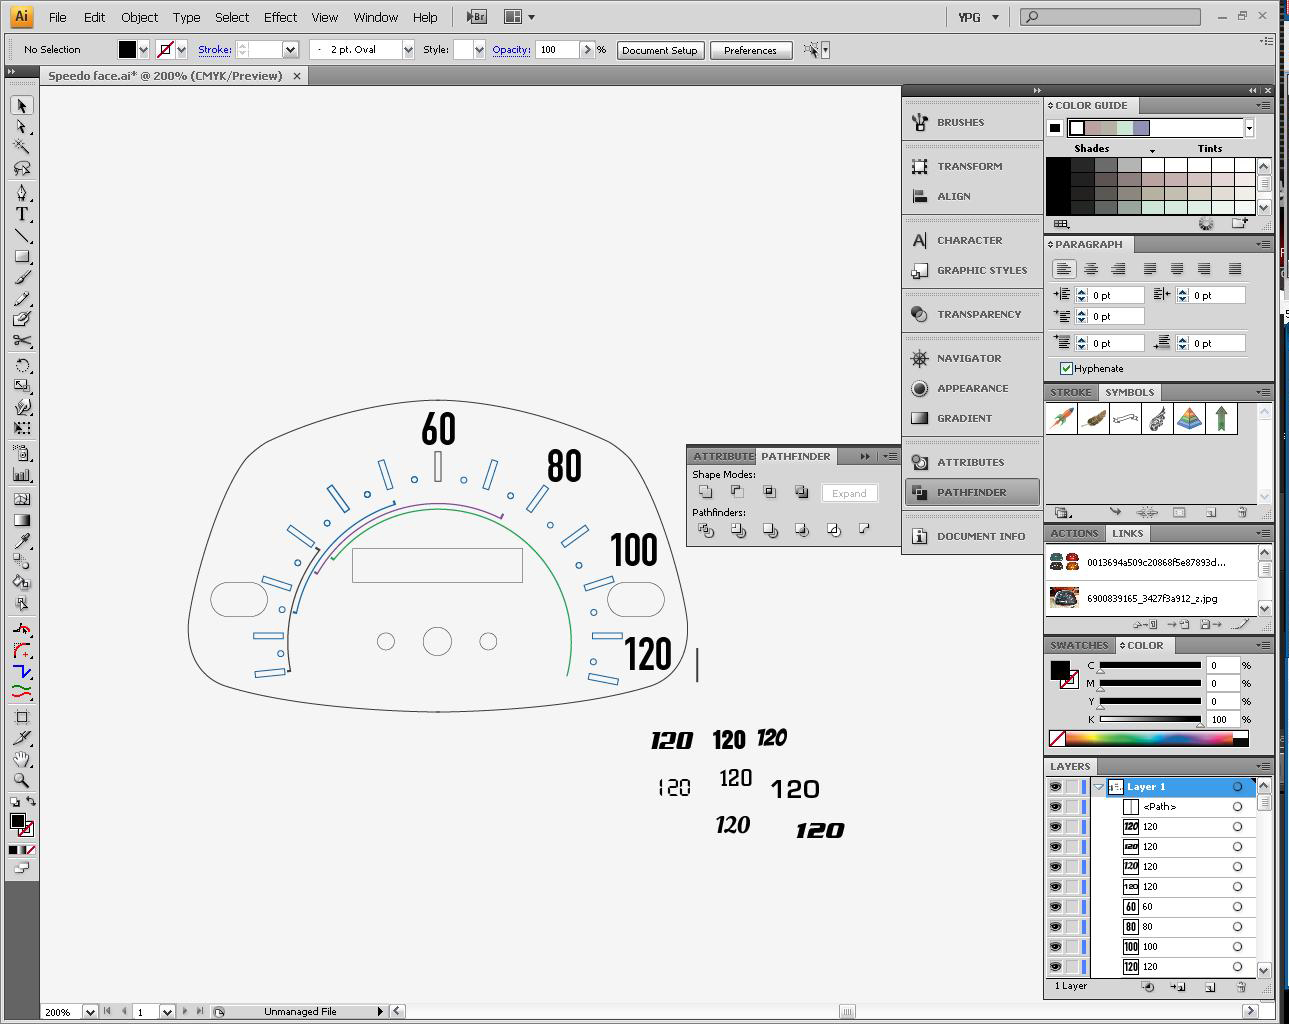Select the Scissors tool
Screen dimensions: 1289x1024
(x=21, y=341)
